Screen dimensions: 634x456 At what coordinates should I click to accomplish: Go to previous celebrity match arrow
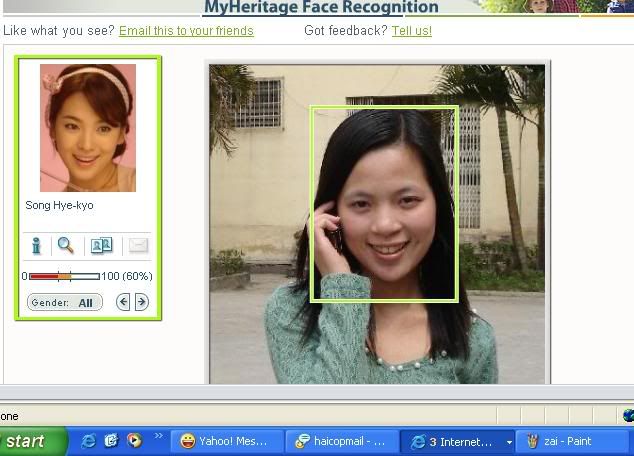[123, 302]
